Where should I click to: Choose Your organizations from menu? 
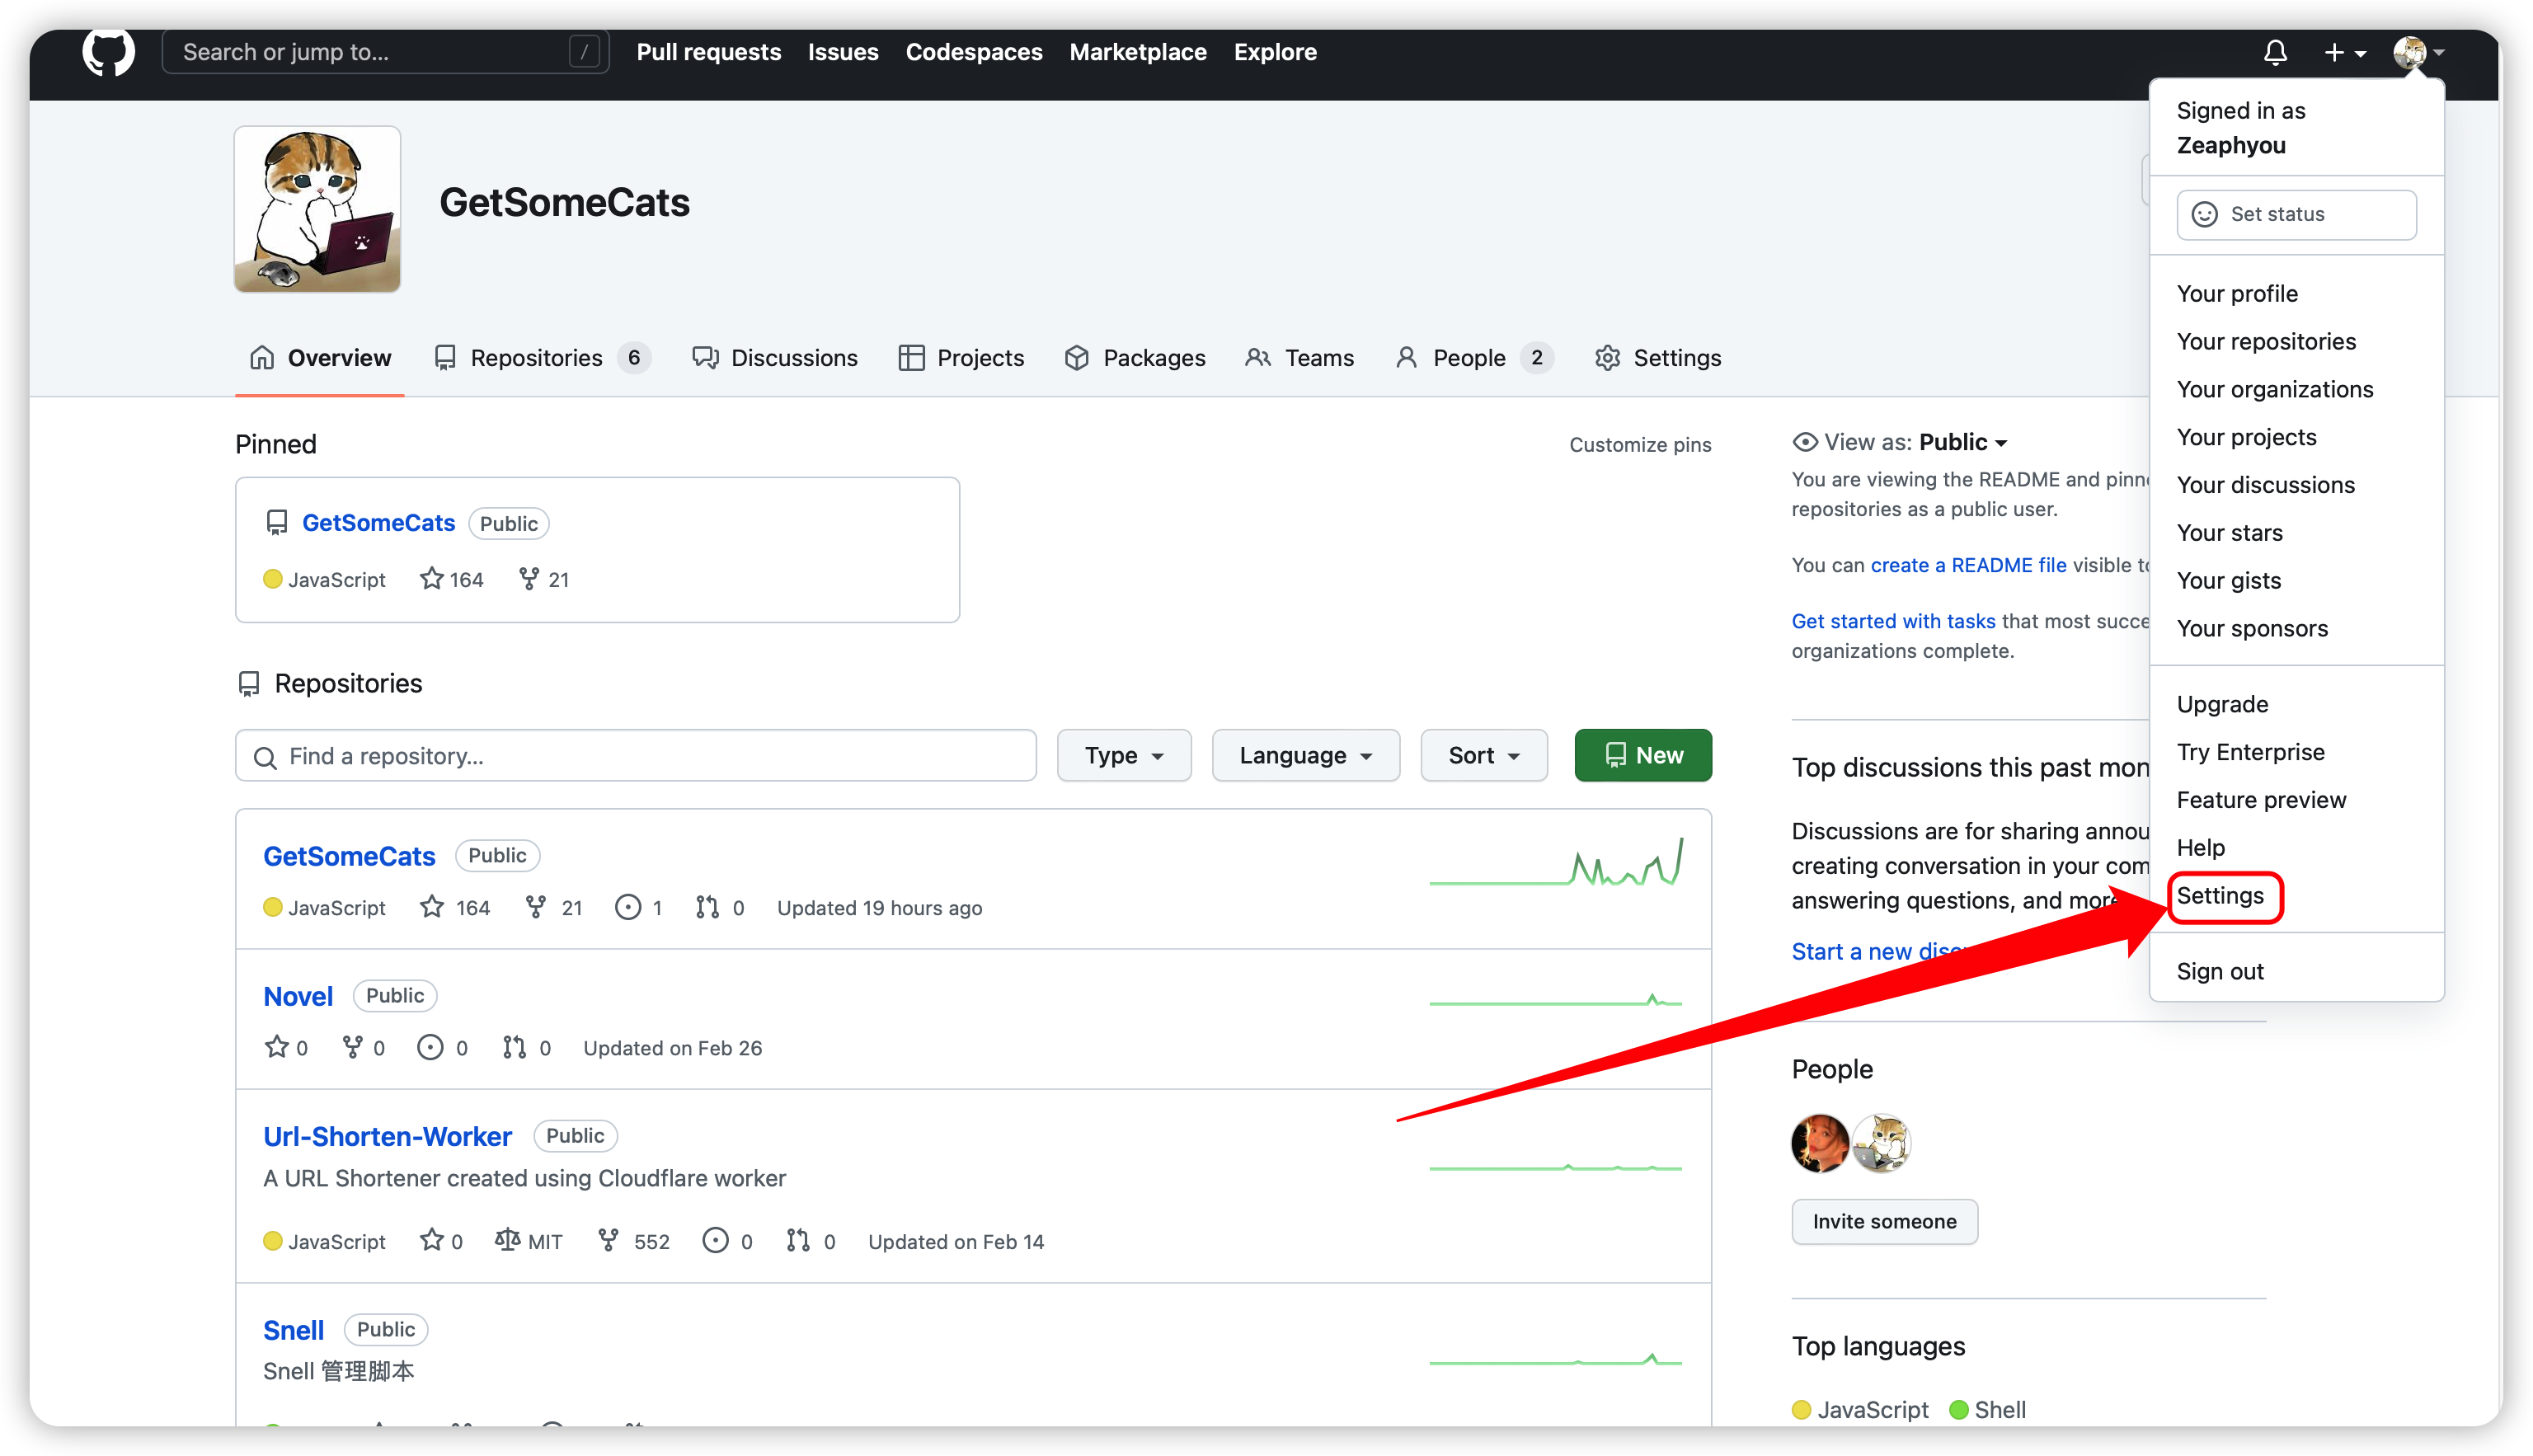2275,389
